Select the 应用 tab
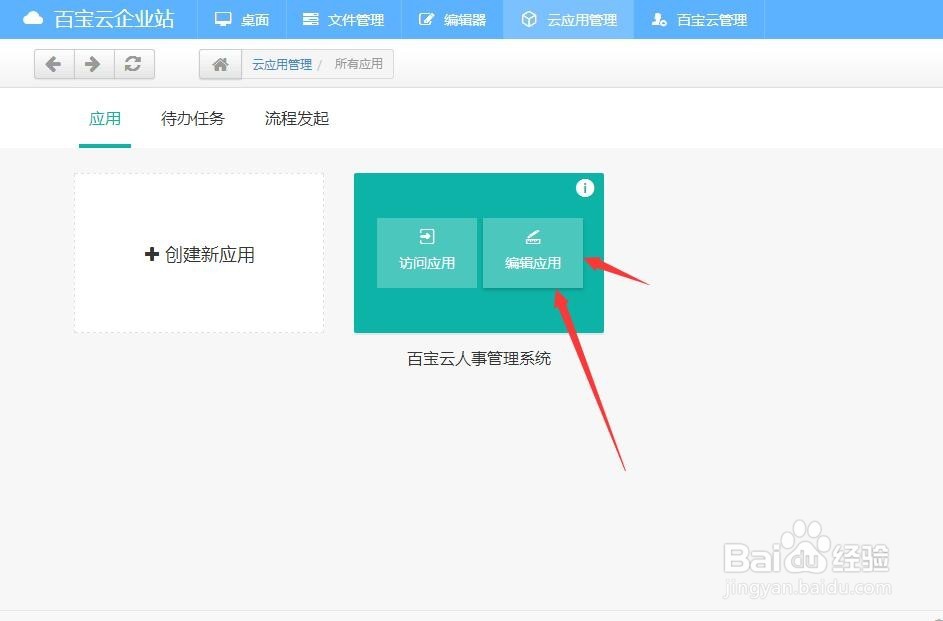Screen dimensions: 943x621 click(105, 118)
